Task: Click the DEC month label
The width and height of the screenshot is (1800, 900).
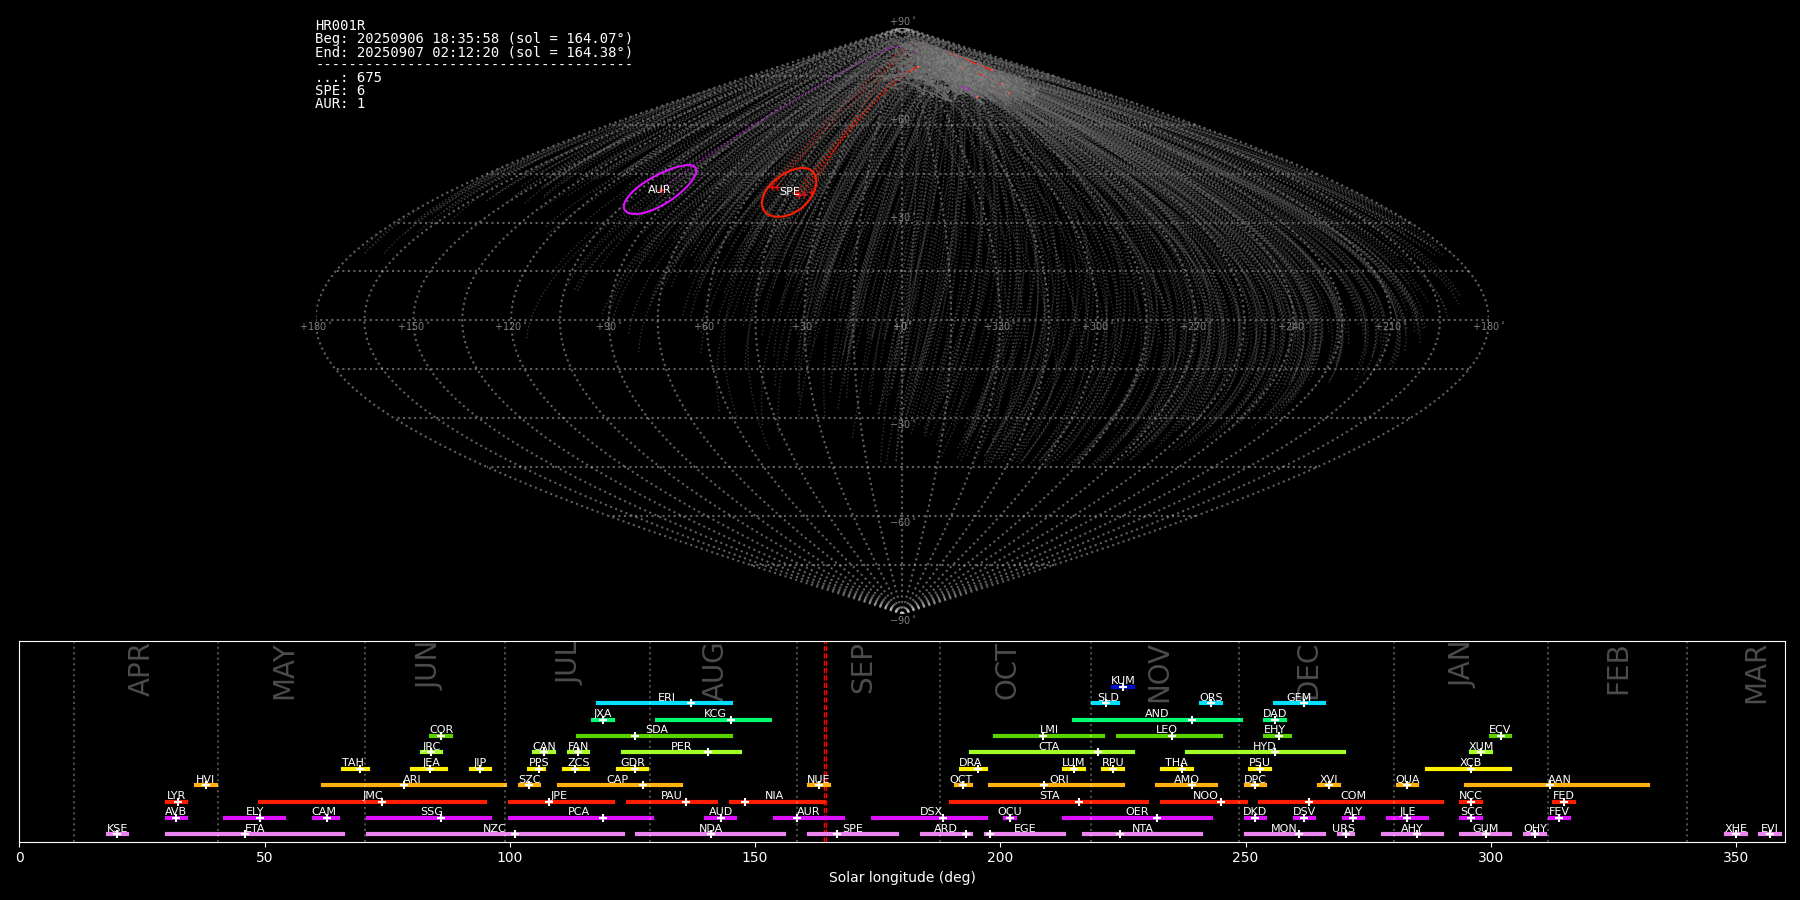Action: [x=1308, y=671]
